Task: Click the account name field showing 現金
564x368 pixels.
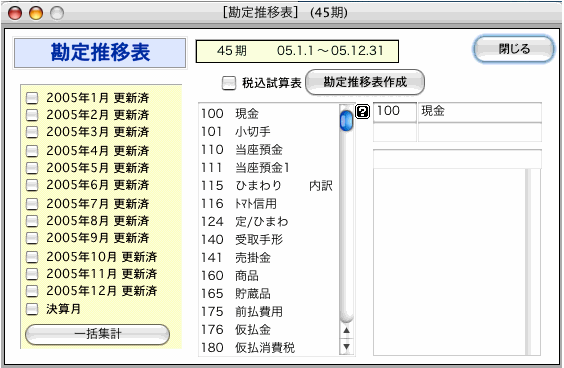Action: [x=479, y=112]
